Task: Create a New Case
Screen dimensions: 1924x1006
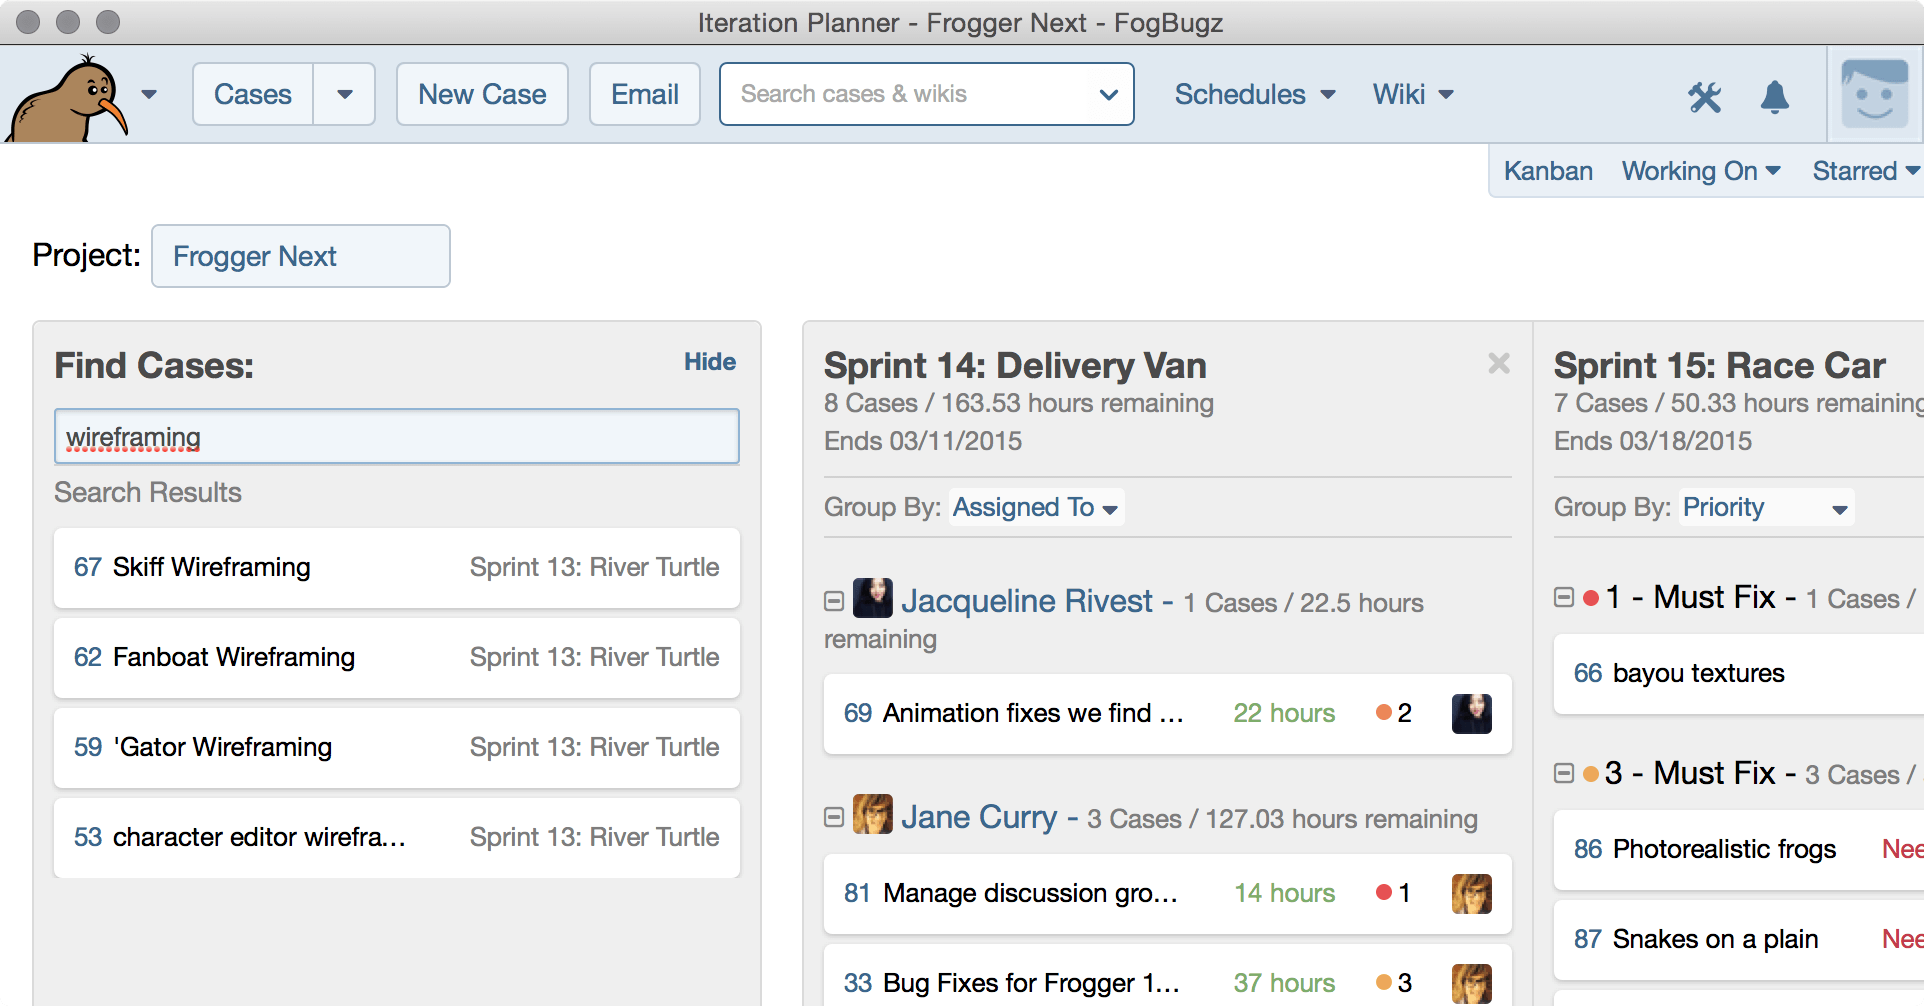Action: tap(482, 94)
